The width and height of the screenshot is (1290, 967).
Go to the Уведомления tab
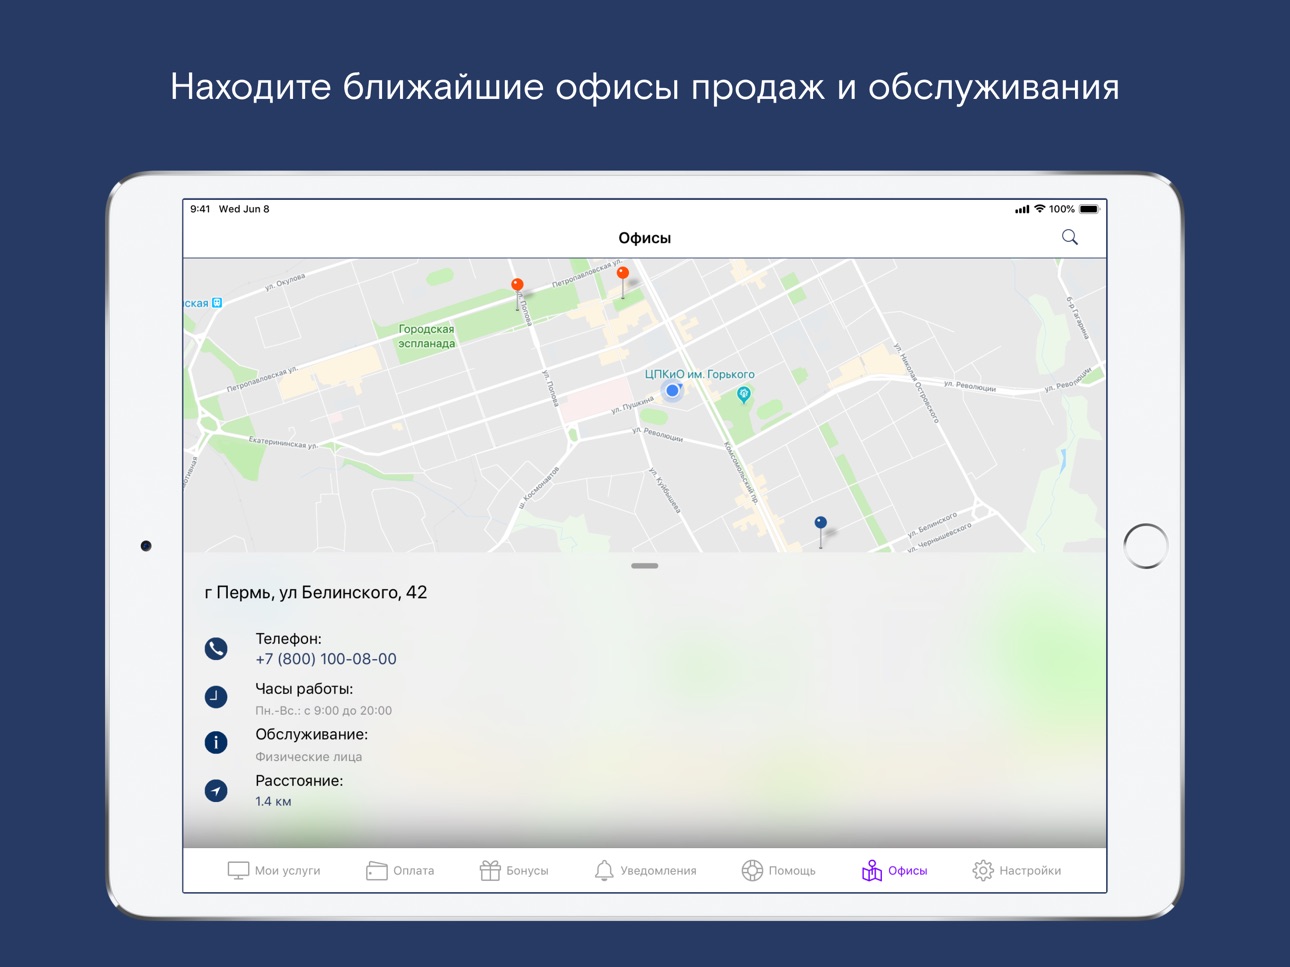[645, 871]
